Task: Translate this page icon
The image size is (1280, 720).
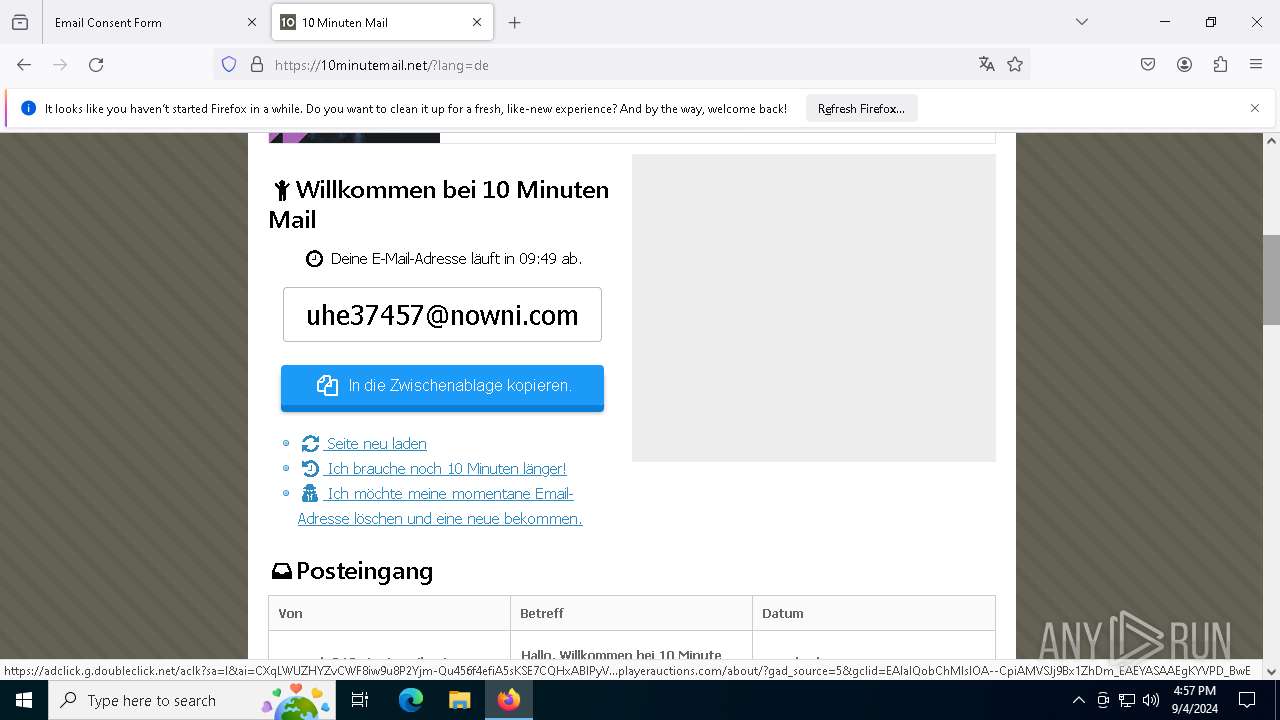Action: [x=987, y=65]
